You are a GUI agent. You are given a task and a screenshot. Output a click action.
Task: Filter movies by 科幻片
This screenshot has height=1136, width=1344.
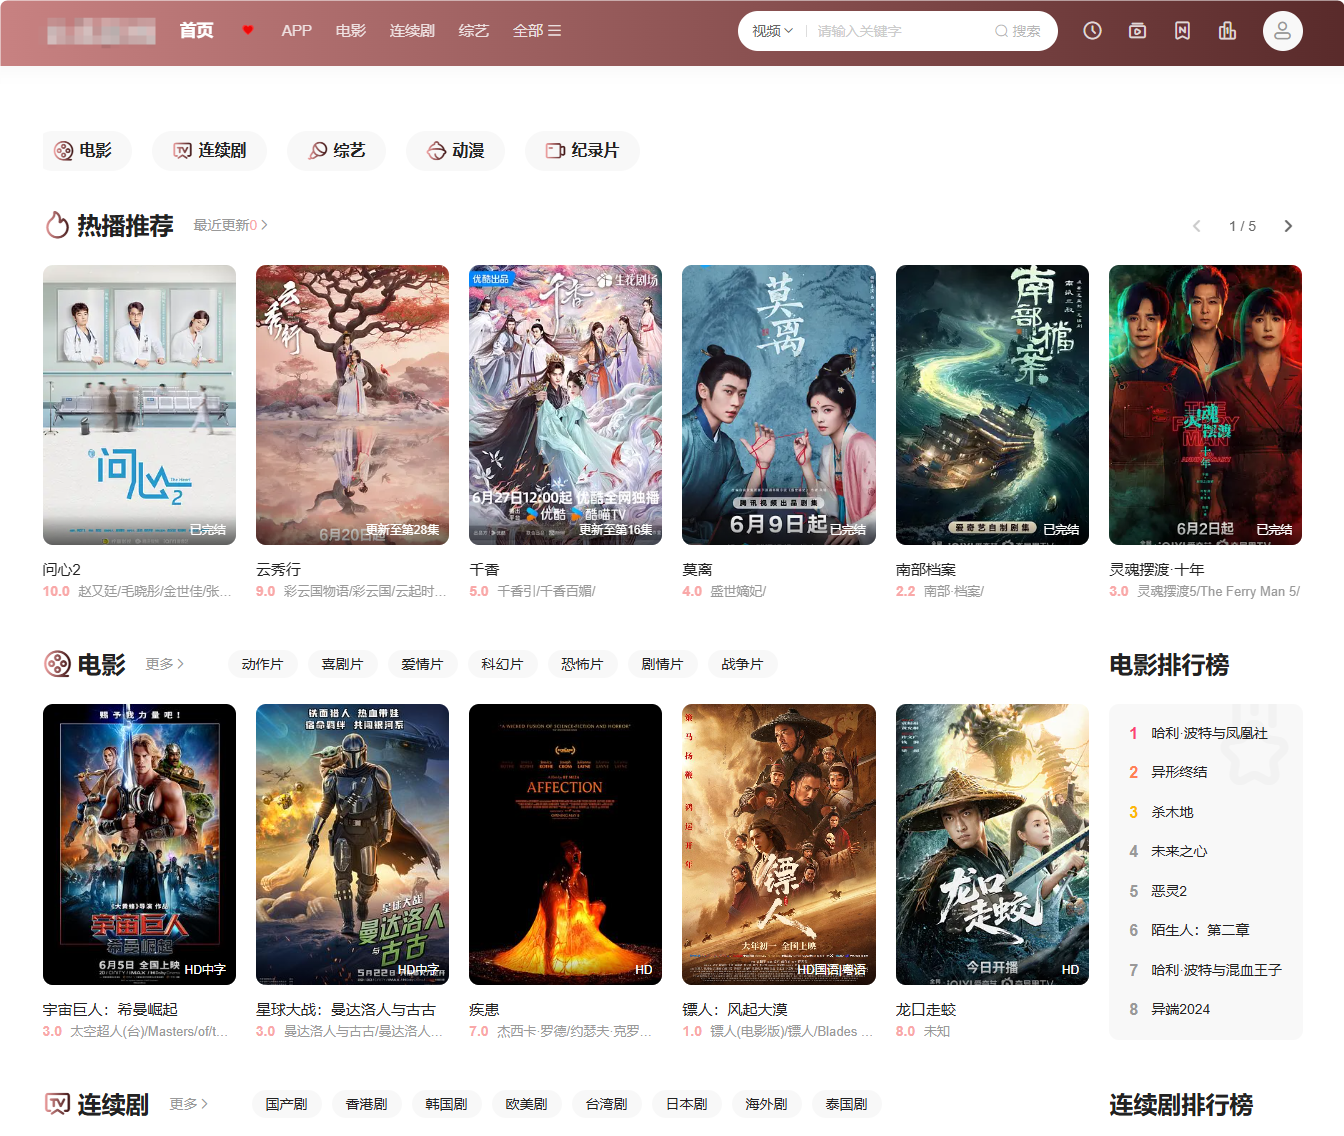click(x=502, y=664)
